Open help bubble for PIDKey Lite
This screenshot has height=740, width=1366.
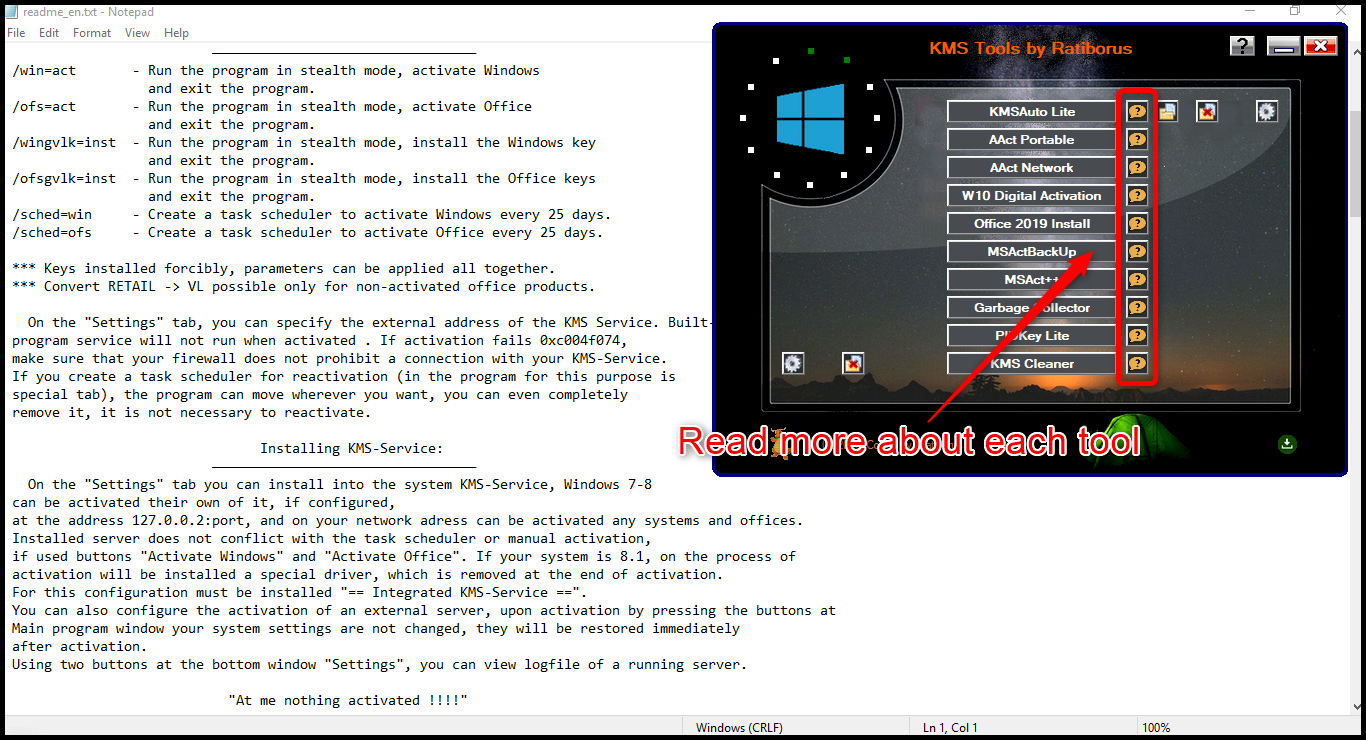1137,336
